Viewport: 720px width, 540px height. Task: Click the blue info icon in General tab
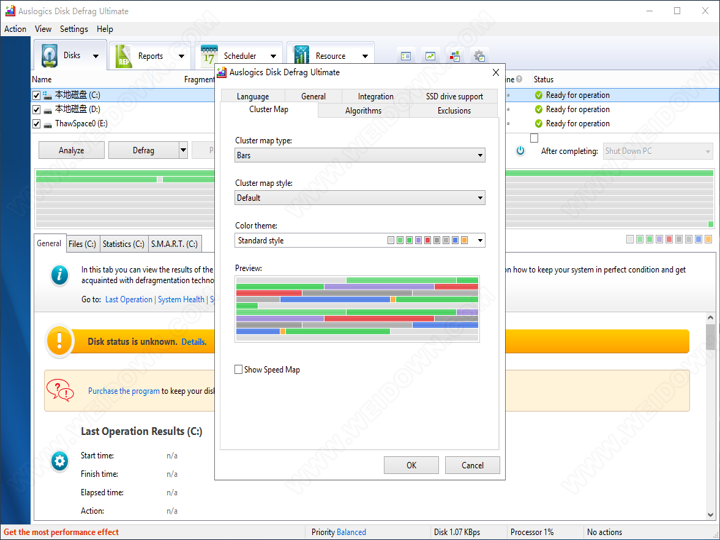(x=60, y=276)
